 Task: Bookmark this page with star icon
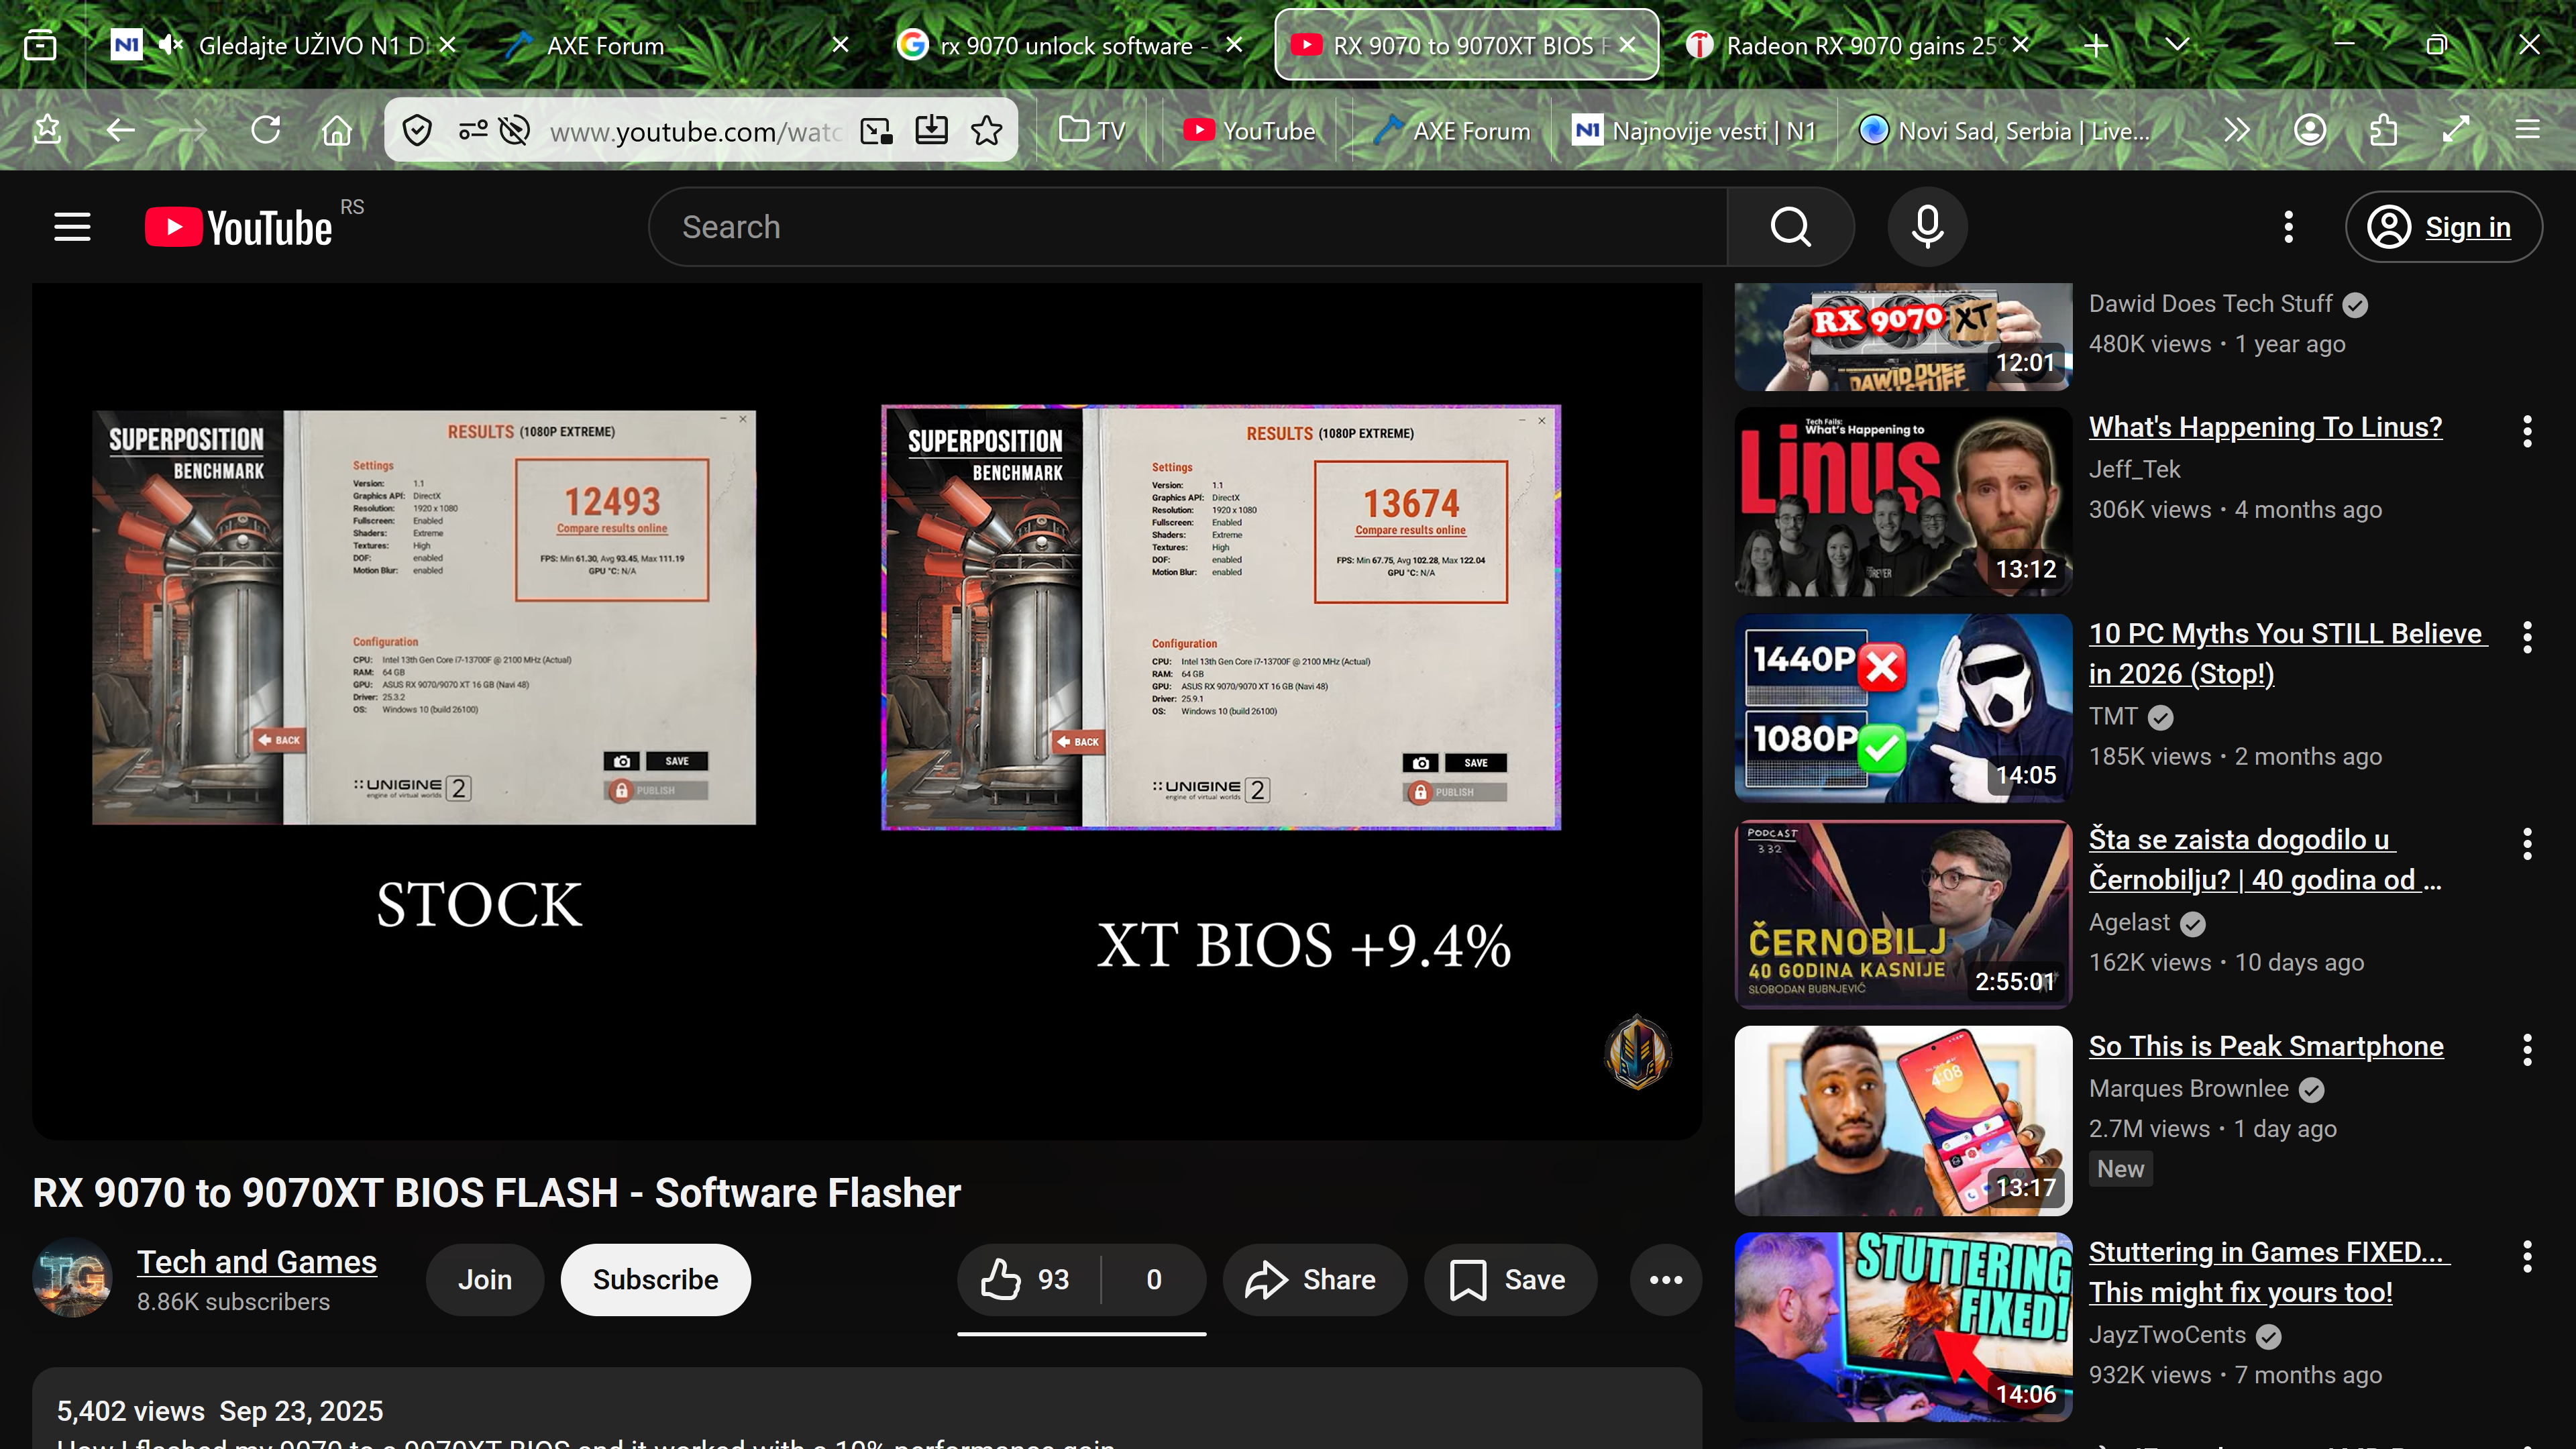click(x=986, y=131)
